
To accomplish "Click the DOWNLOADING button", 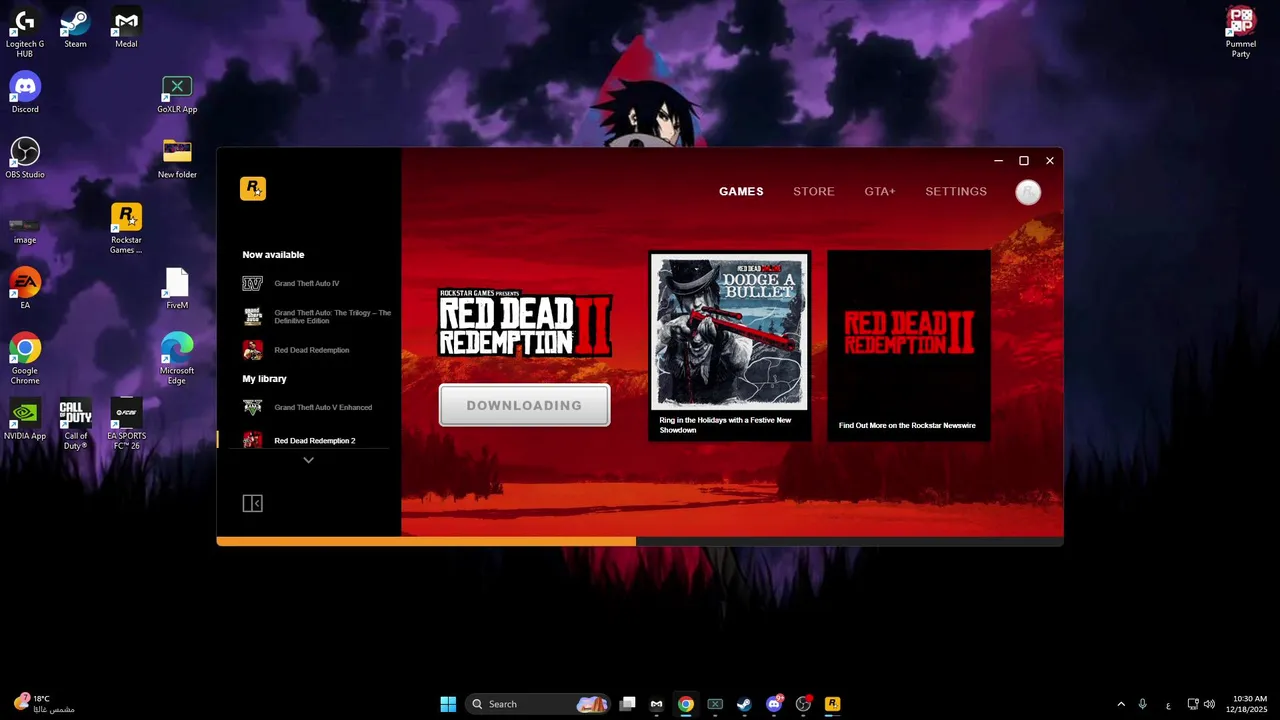I will pos(524,405).
